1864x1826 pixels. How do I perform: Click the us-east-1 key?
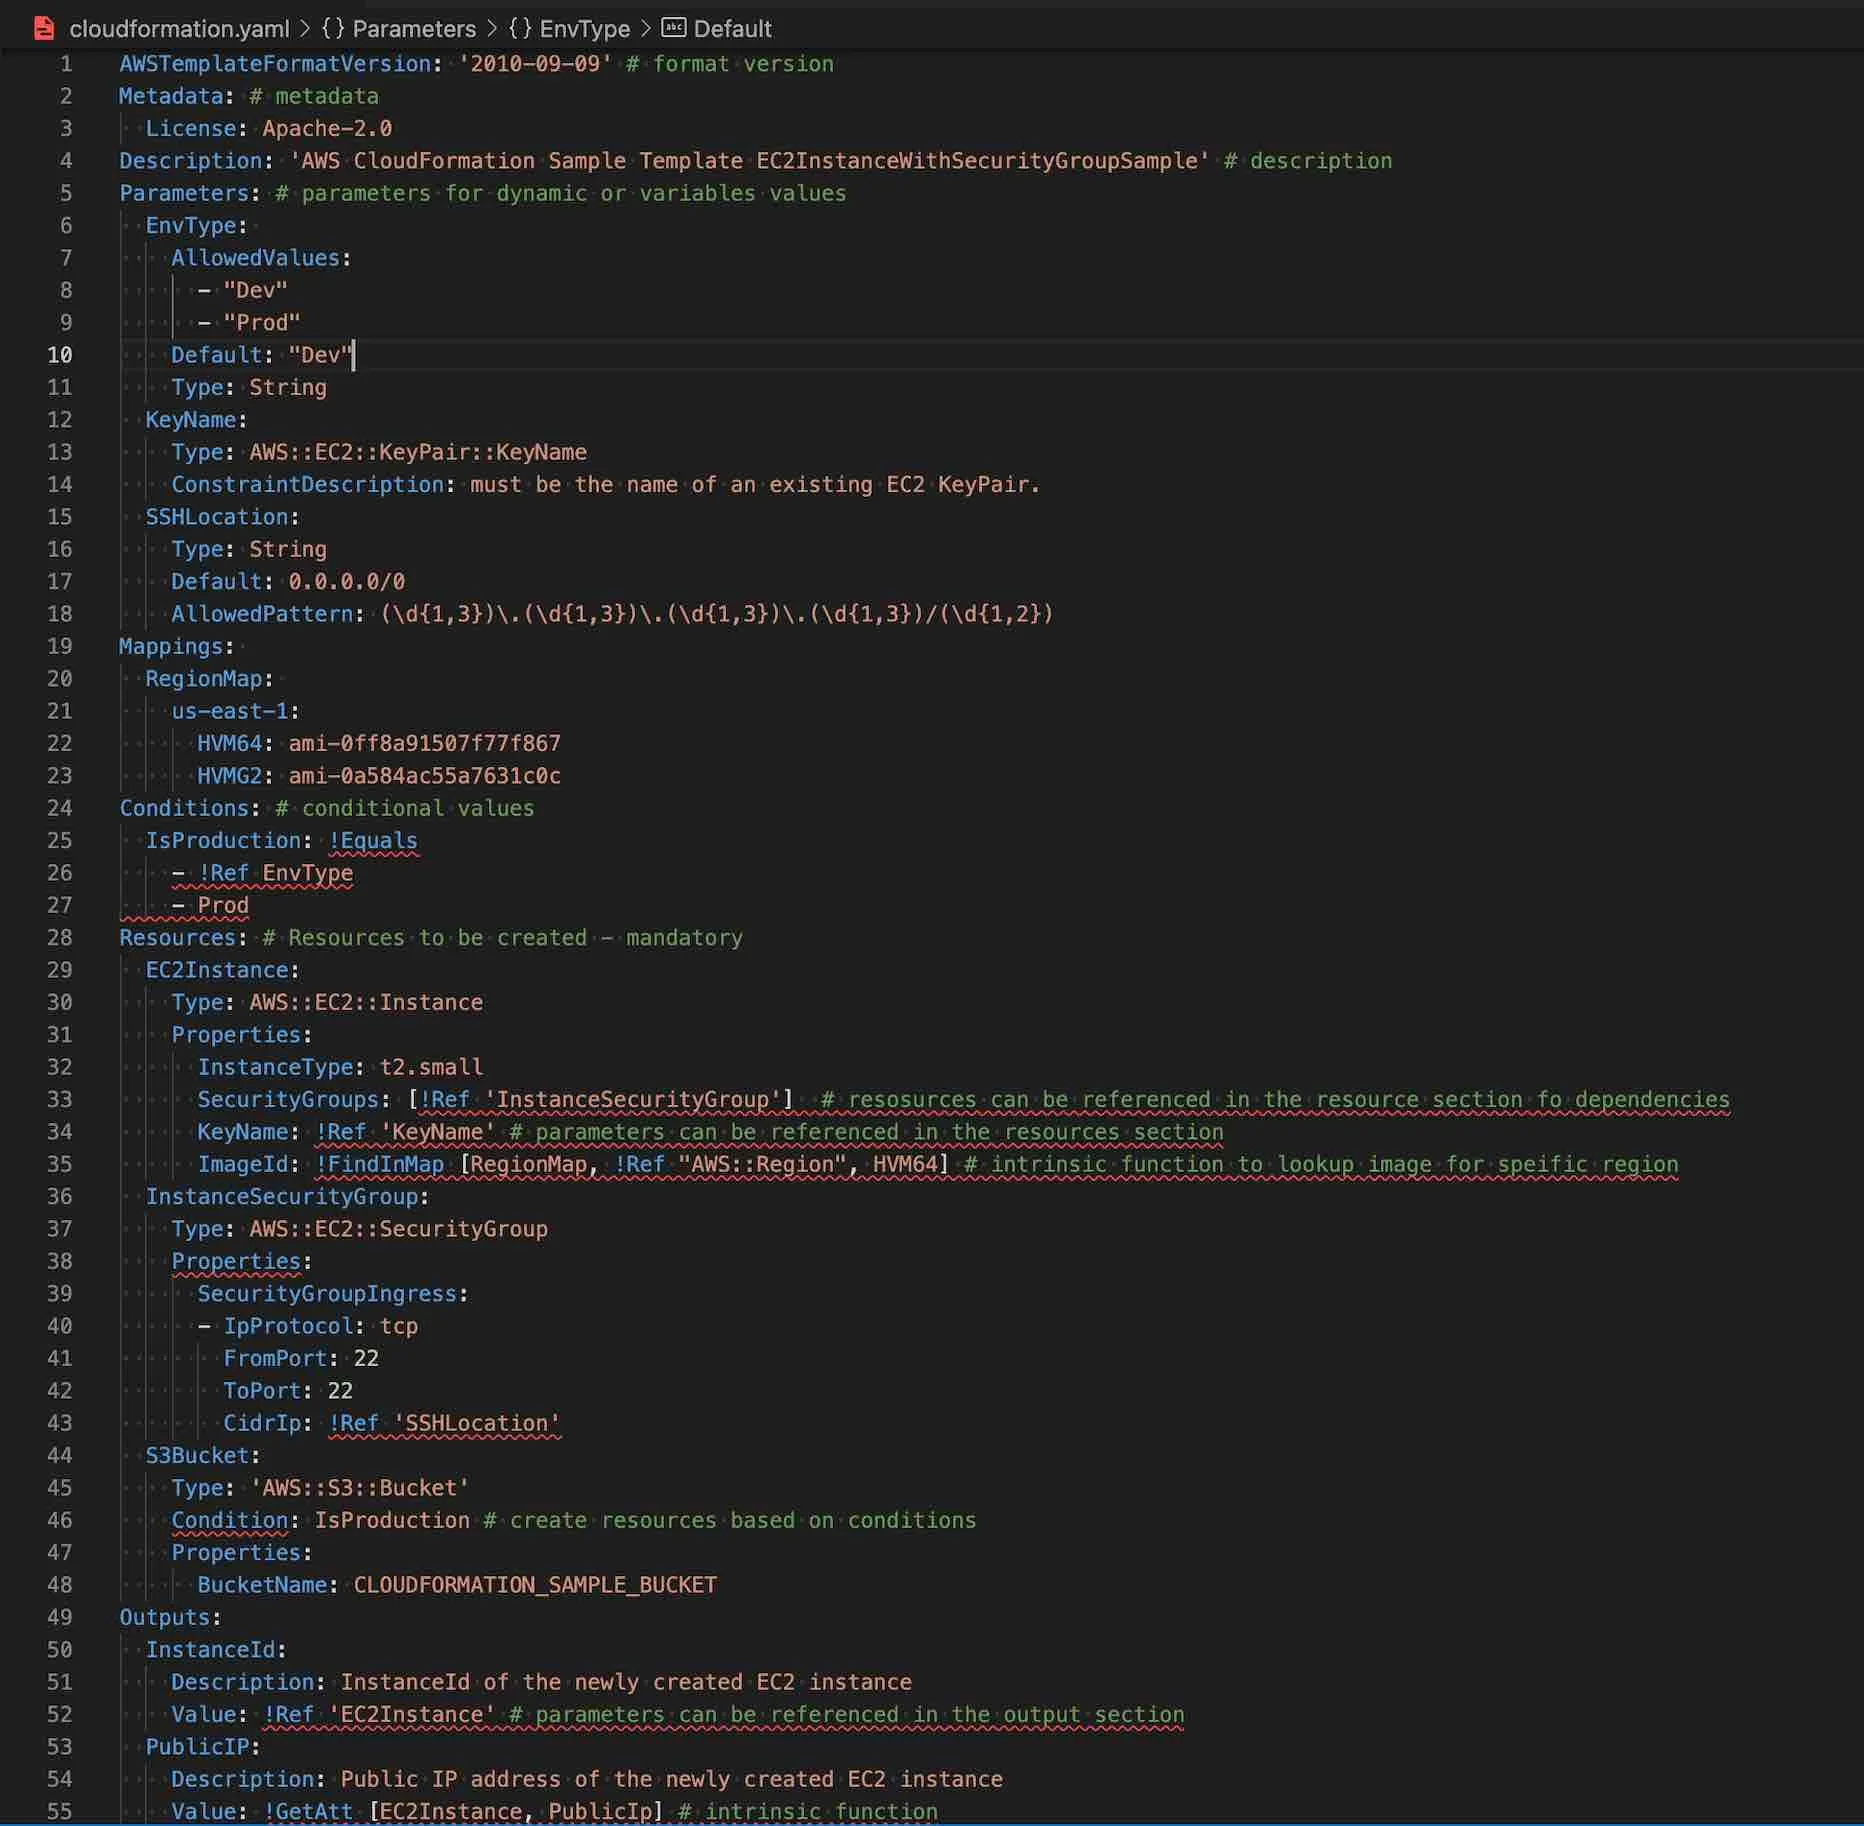coord(230,711)
